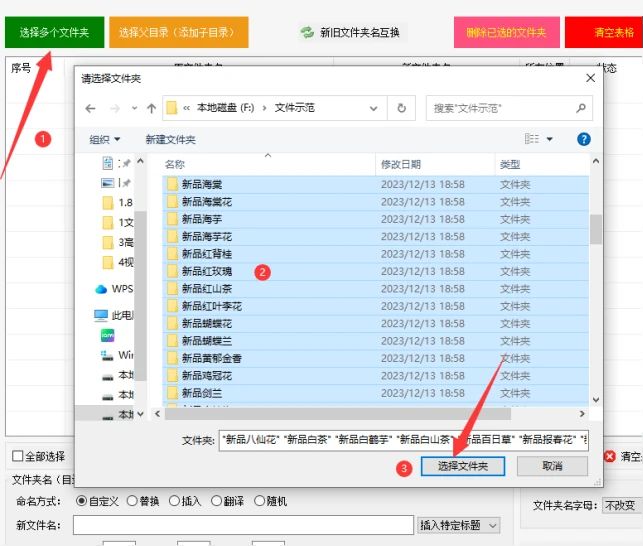
Task: Click the green swap arrows icon
Action: click(x=307, y=32)
